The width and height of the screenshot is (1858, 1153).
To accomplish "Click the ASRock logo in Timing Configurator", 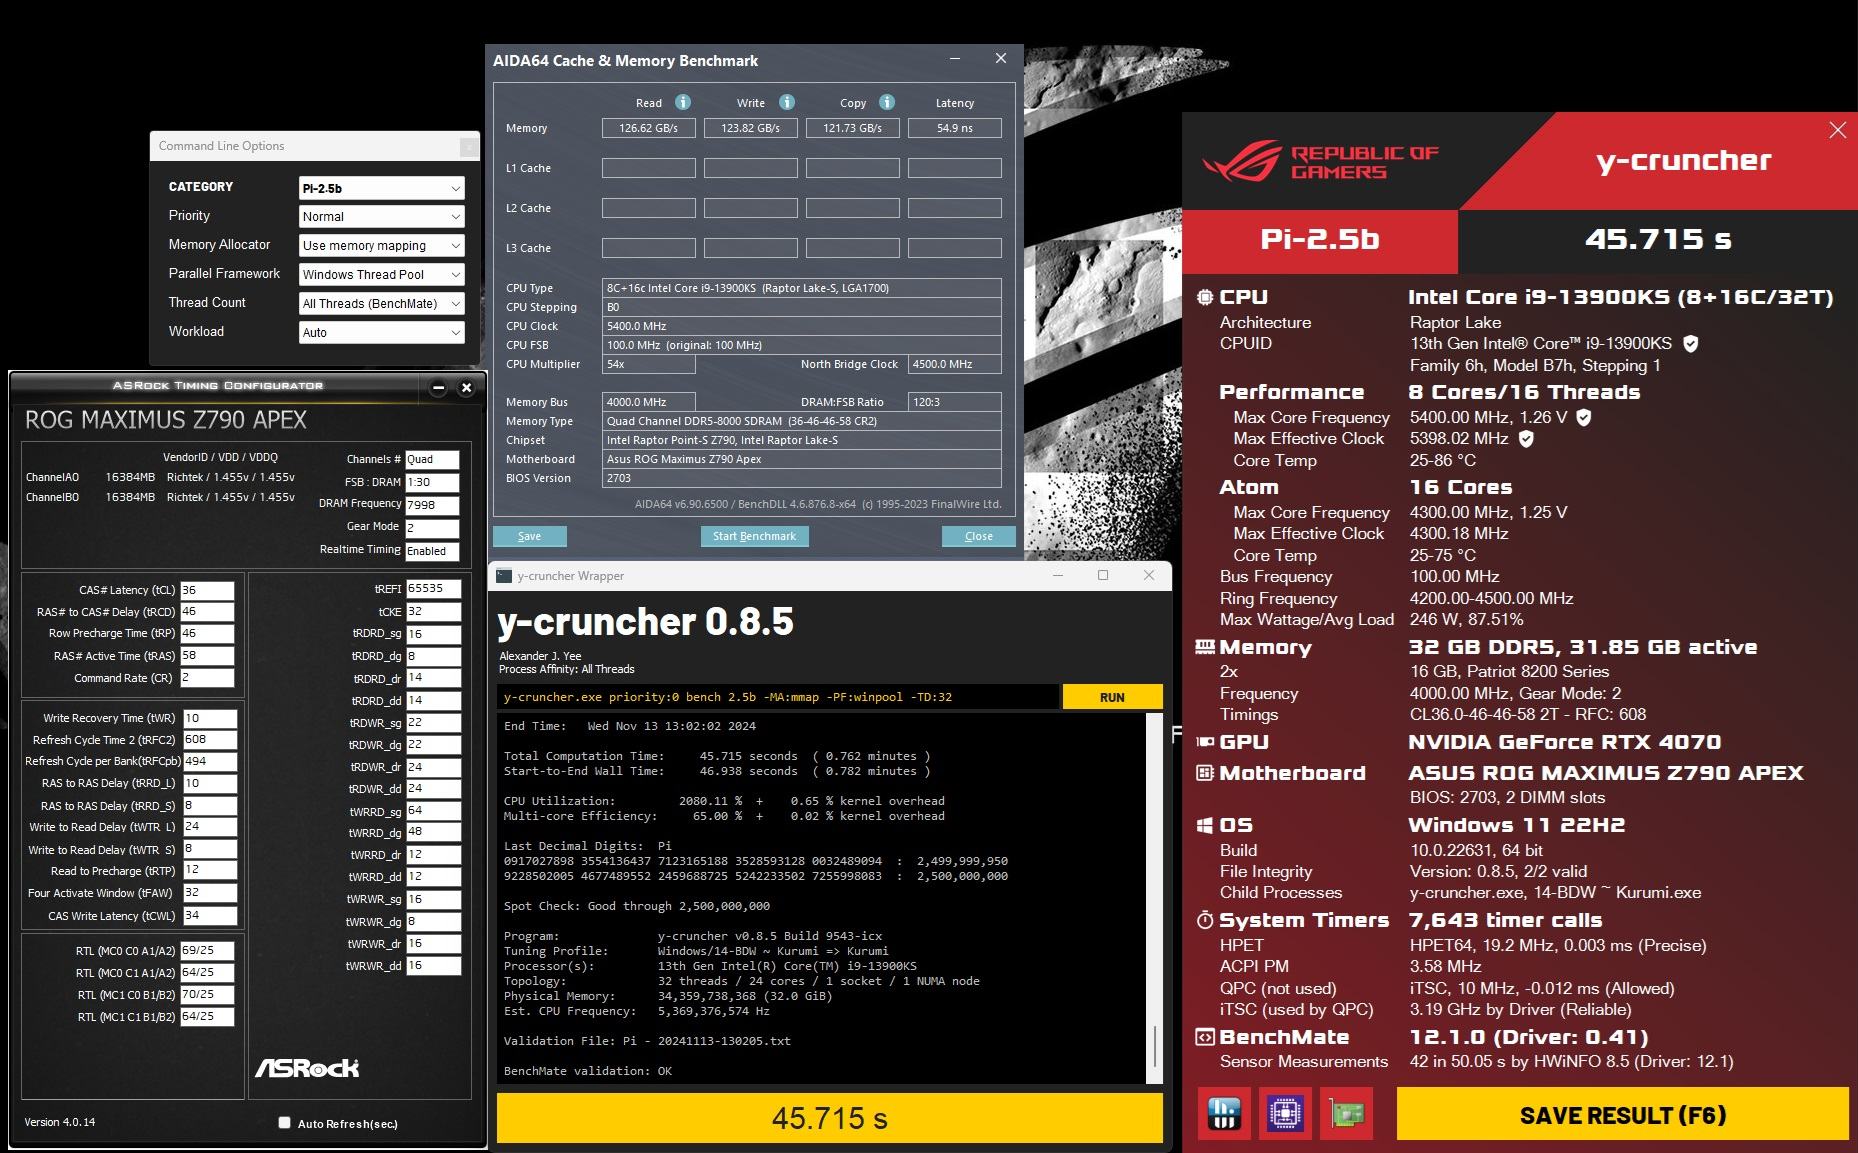I will [306, 1068].
